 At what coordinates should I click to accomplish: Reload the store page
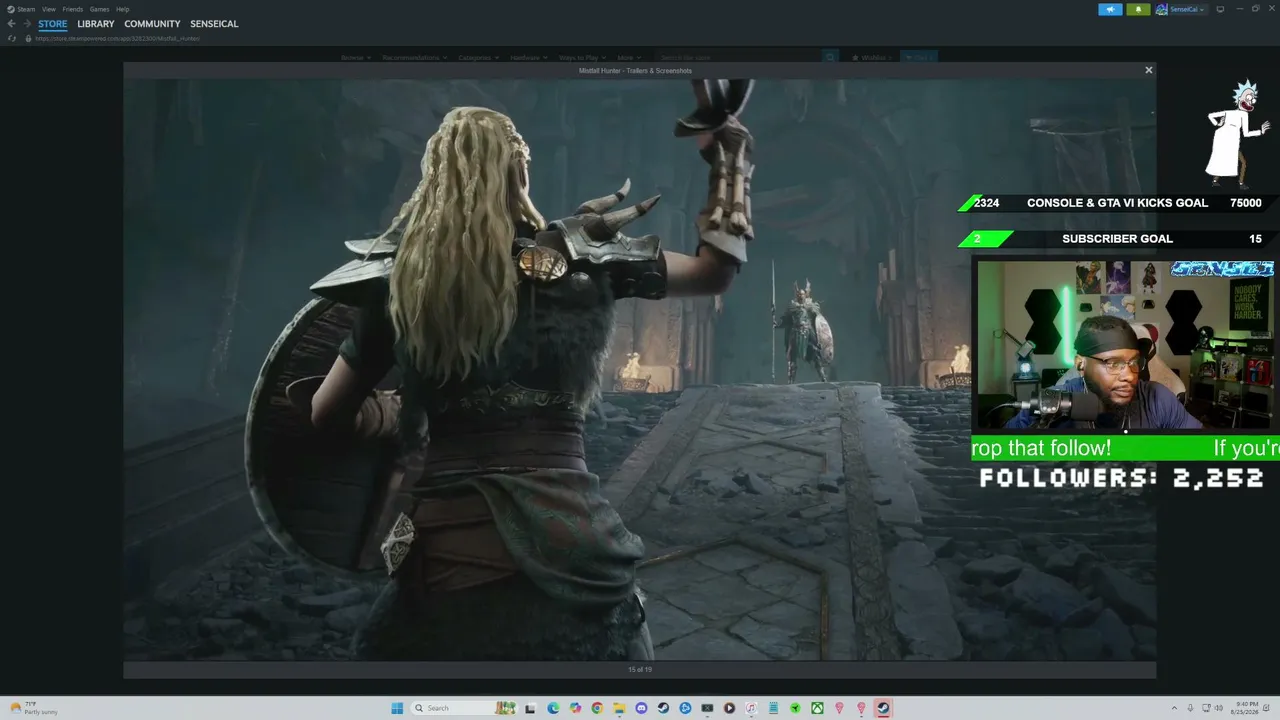[x=12, y=38]
